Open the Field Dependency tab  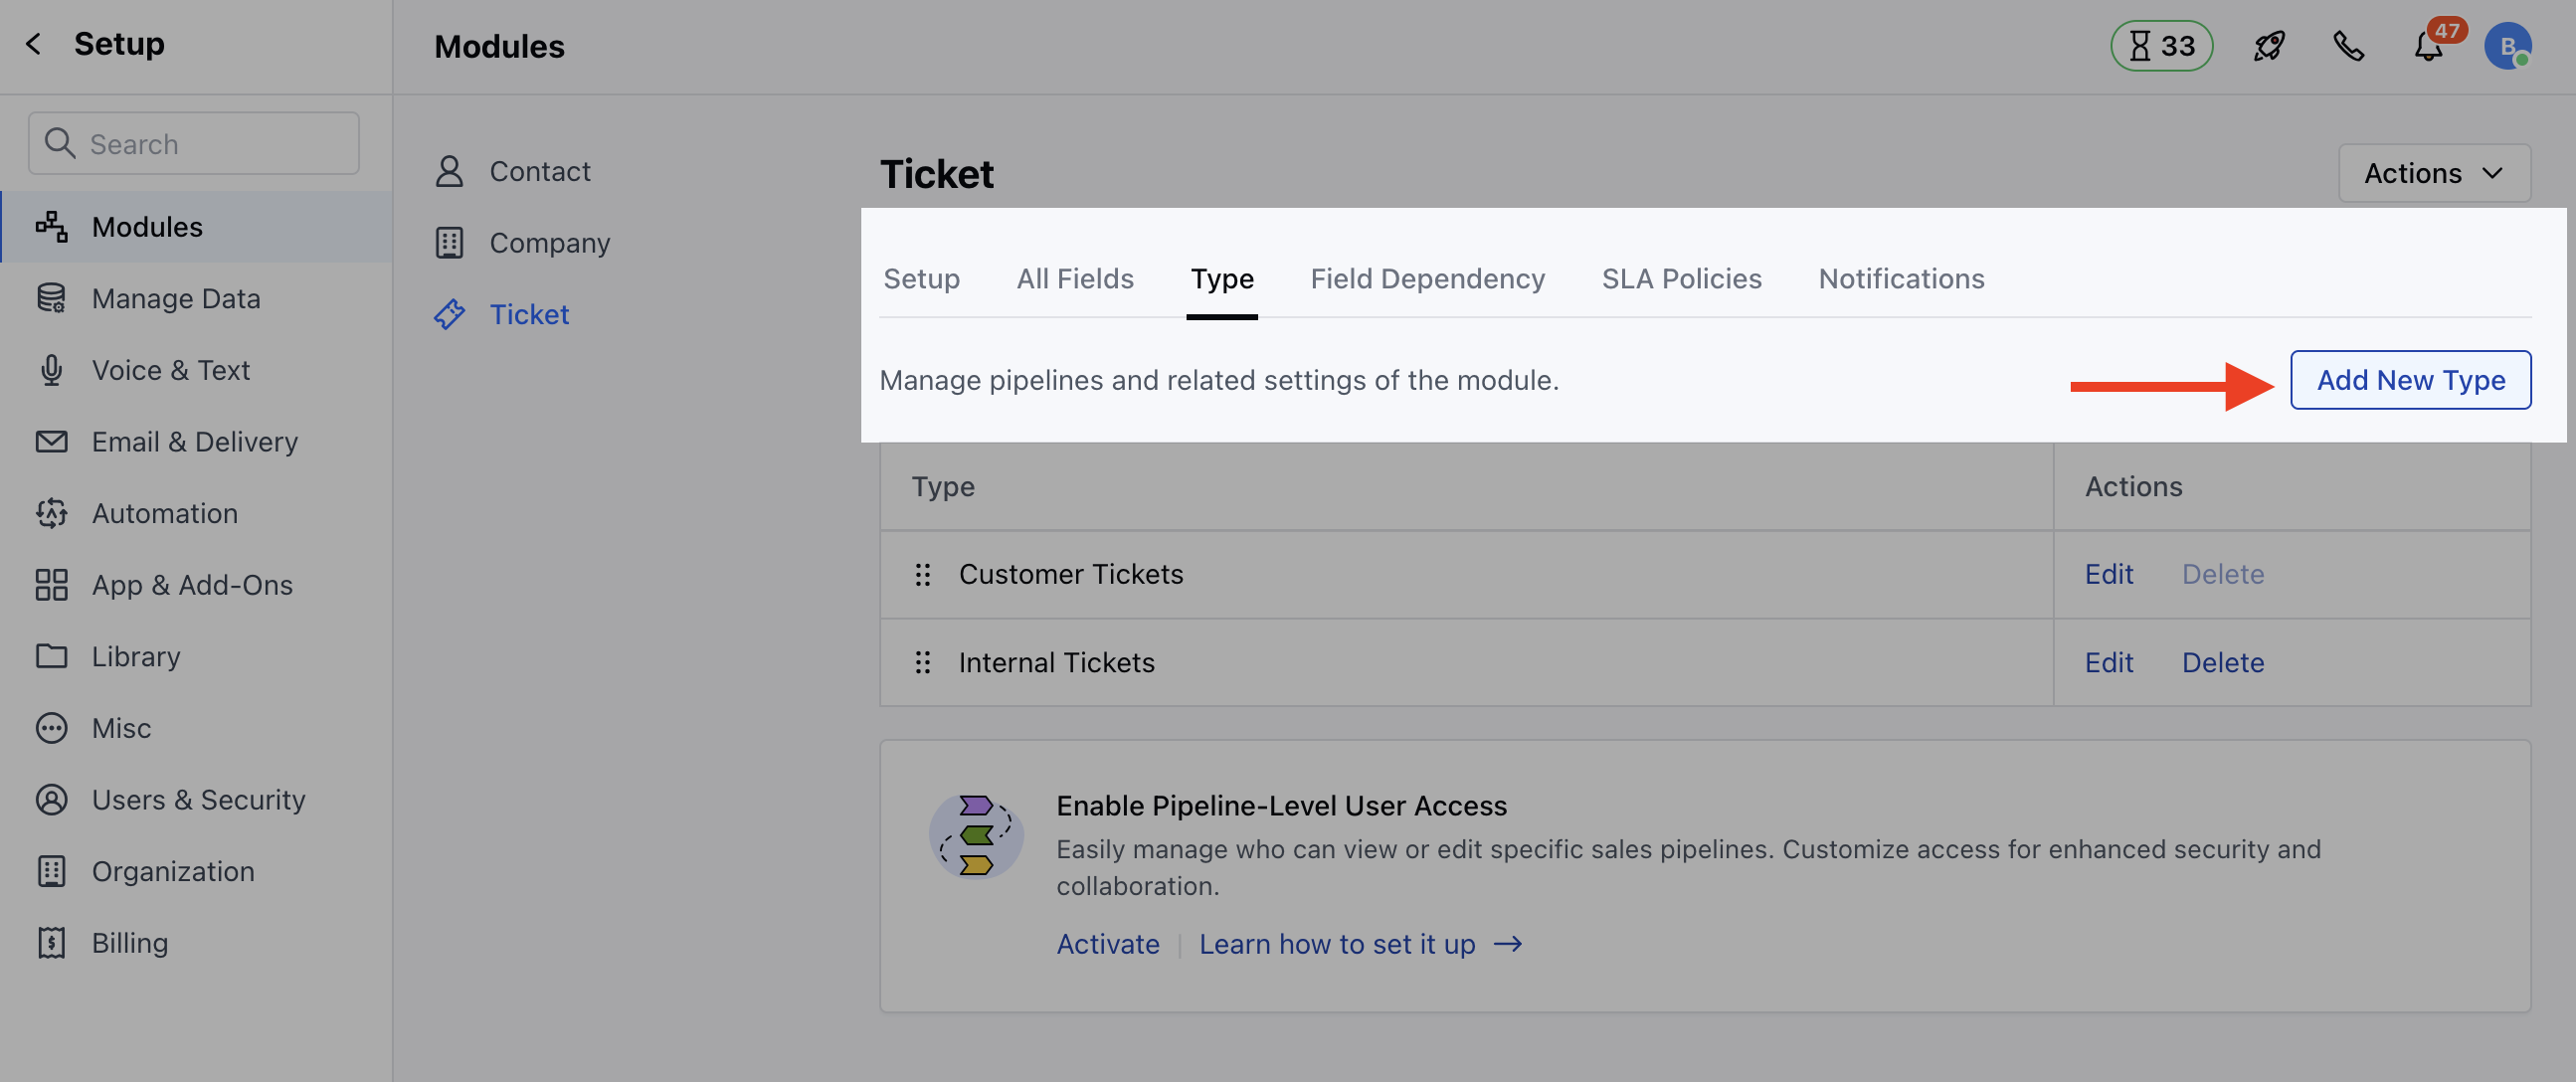(x=1428, y=278)
